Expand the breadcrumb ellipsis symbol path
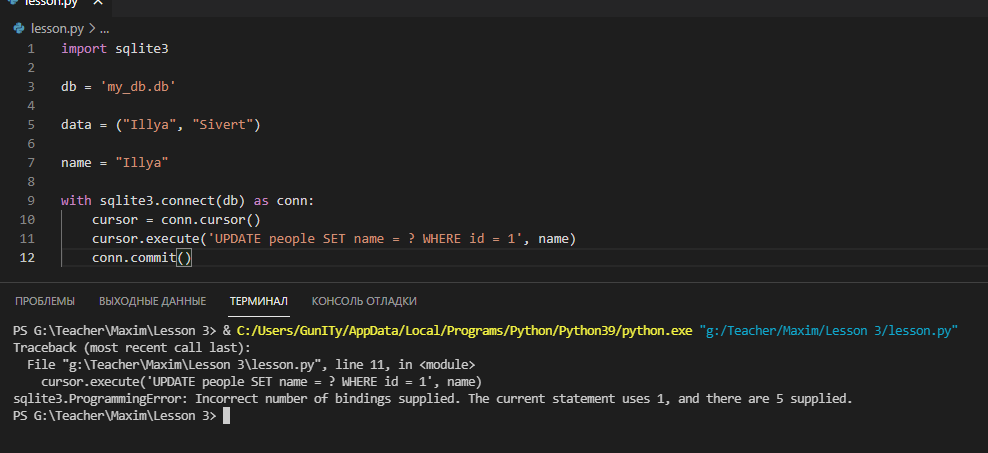Image resolution: width=988 pixels, height=453 pixels. coord(104,29)
